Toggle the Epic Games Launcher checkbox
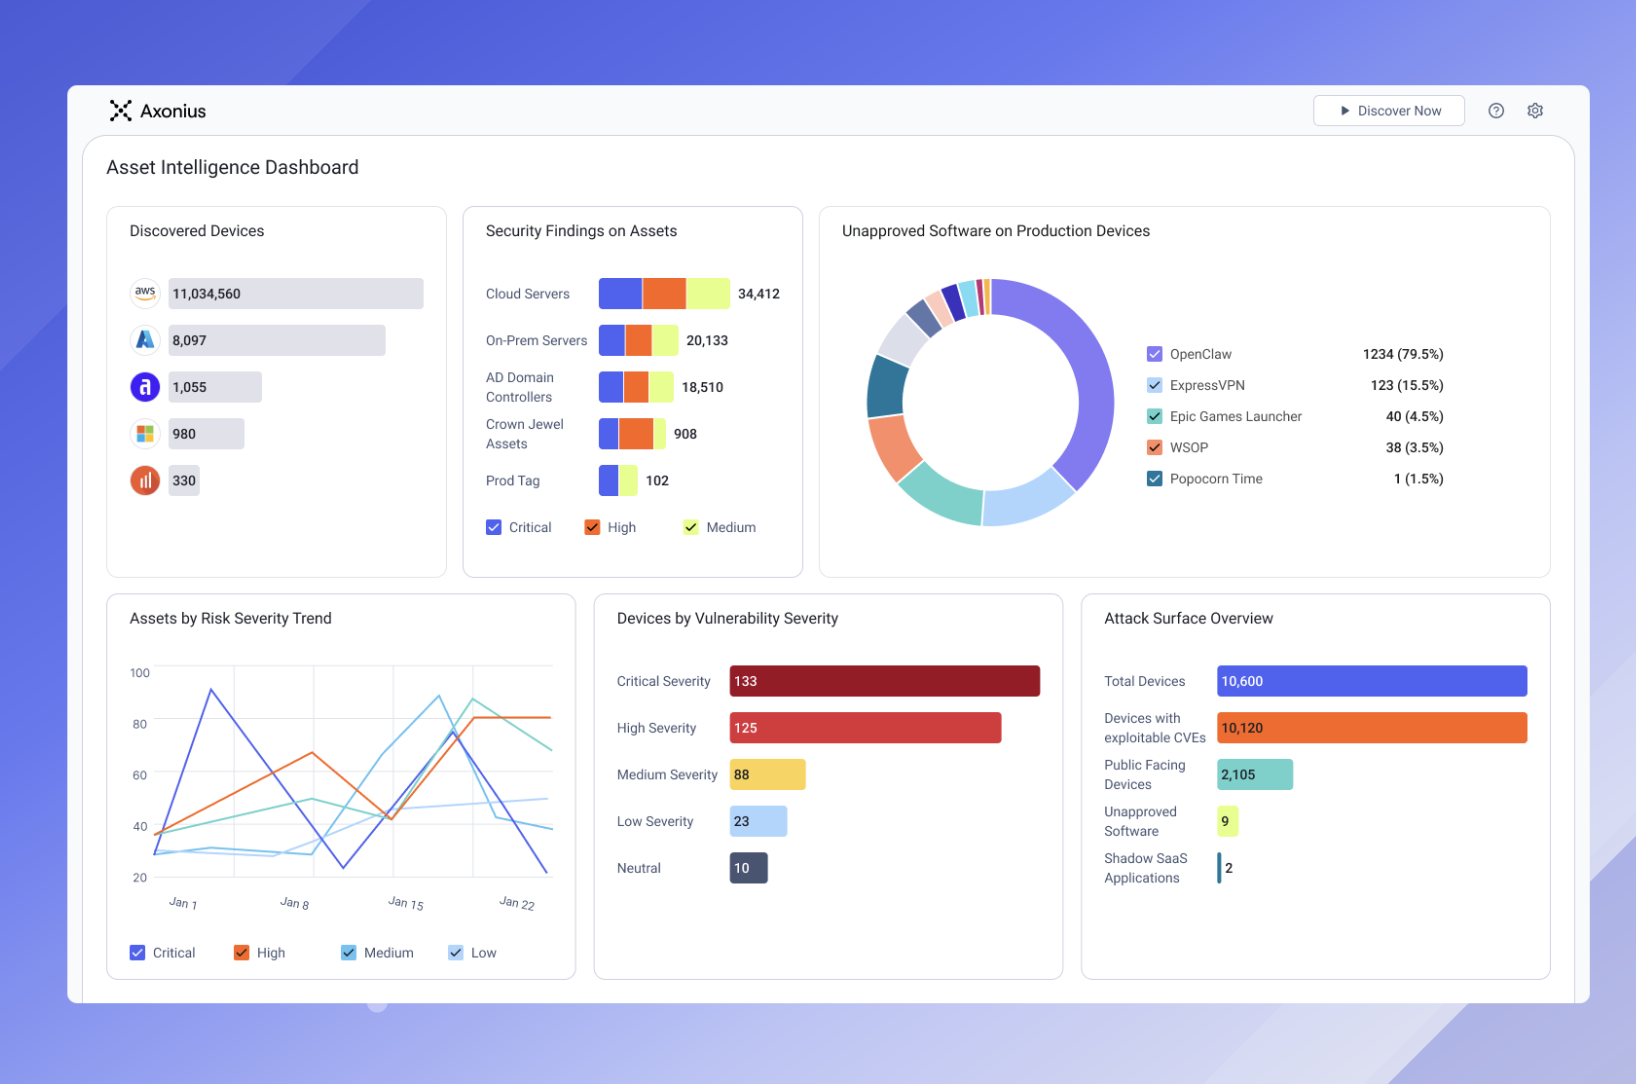Viewport: 1636px width, 1084px height. click(x=1155, y=416)
